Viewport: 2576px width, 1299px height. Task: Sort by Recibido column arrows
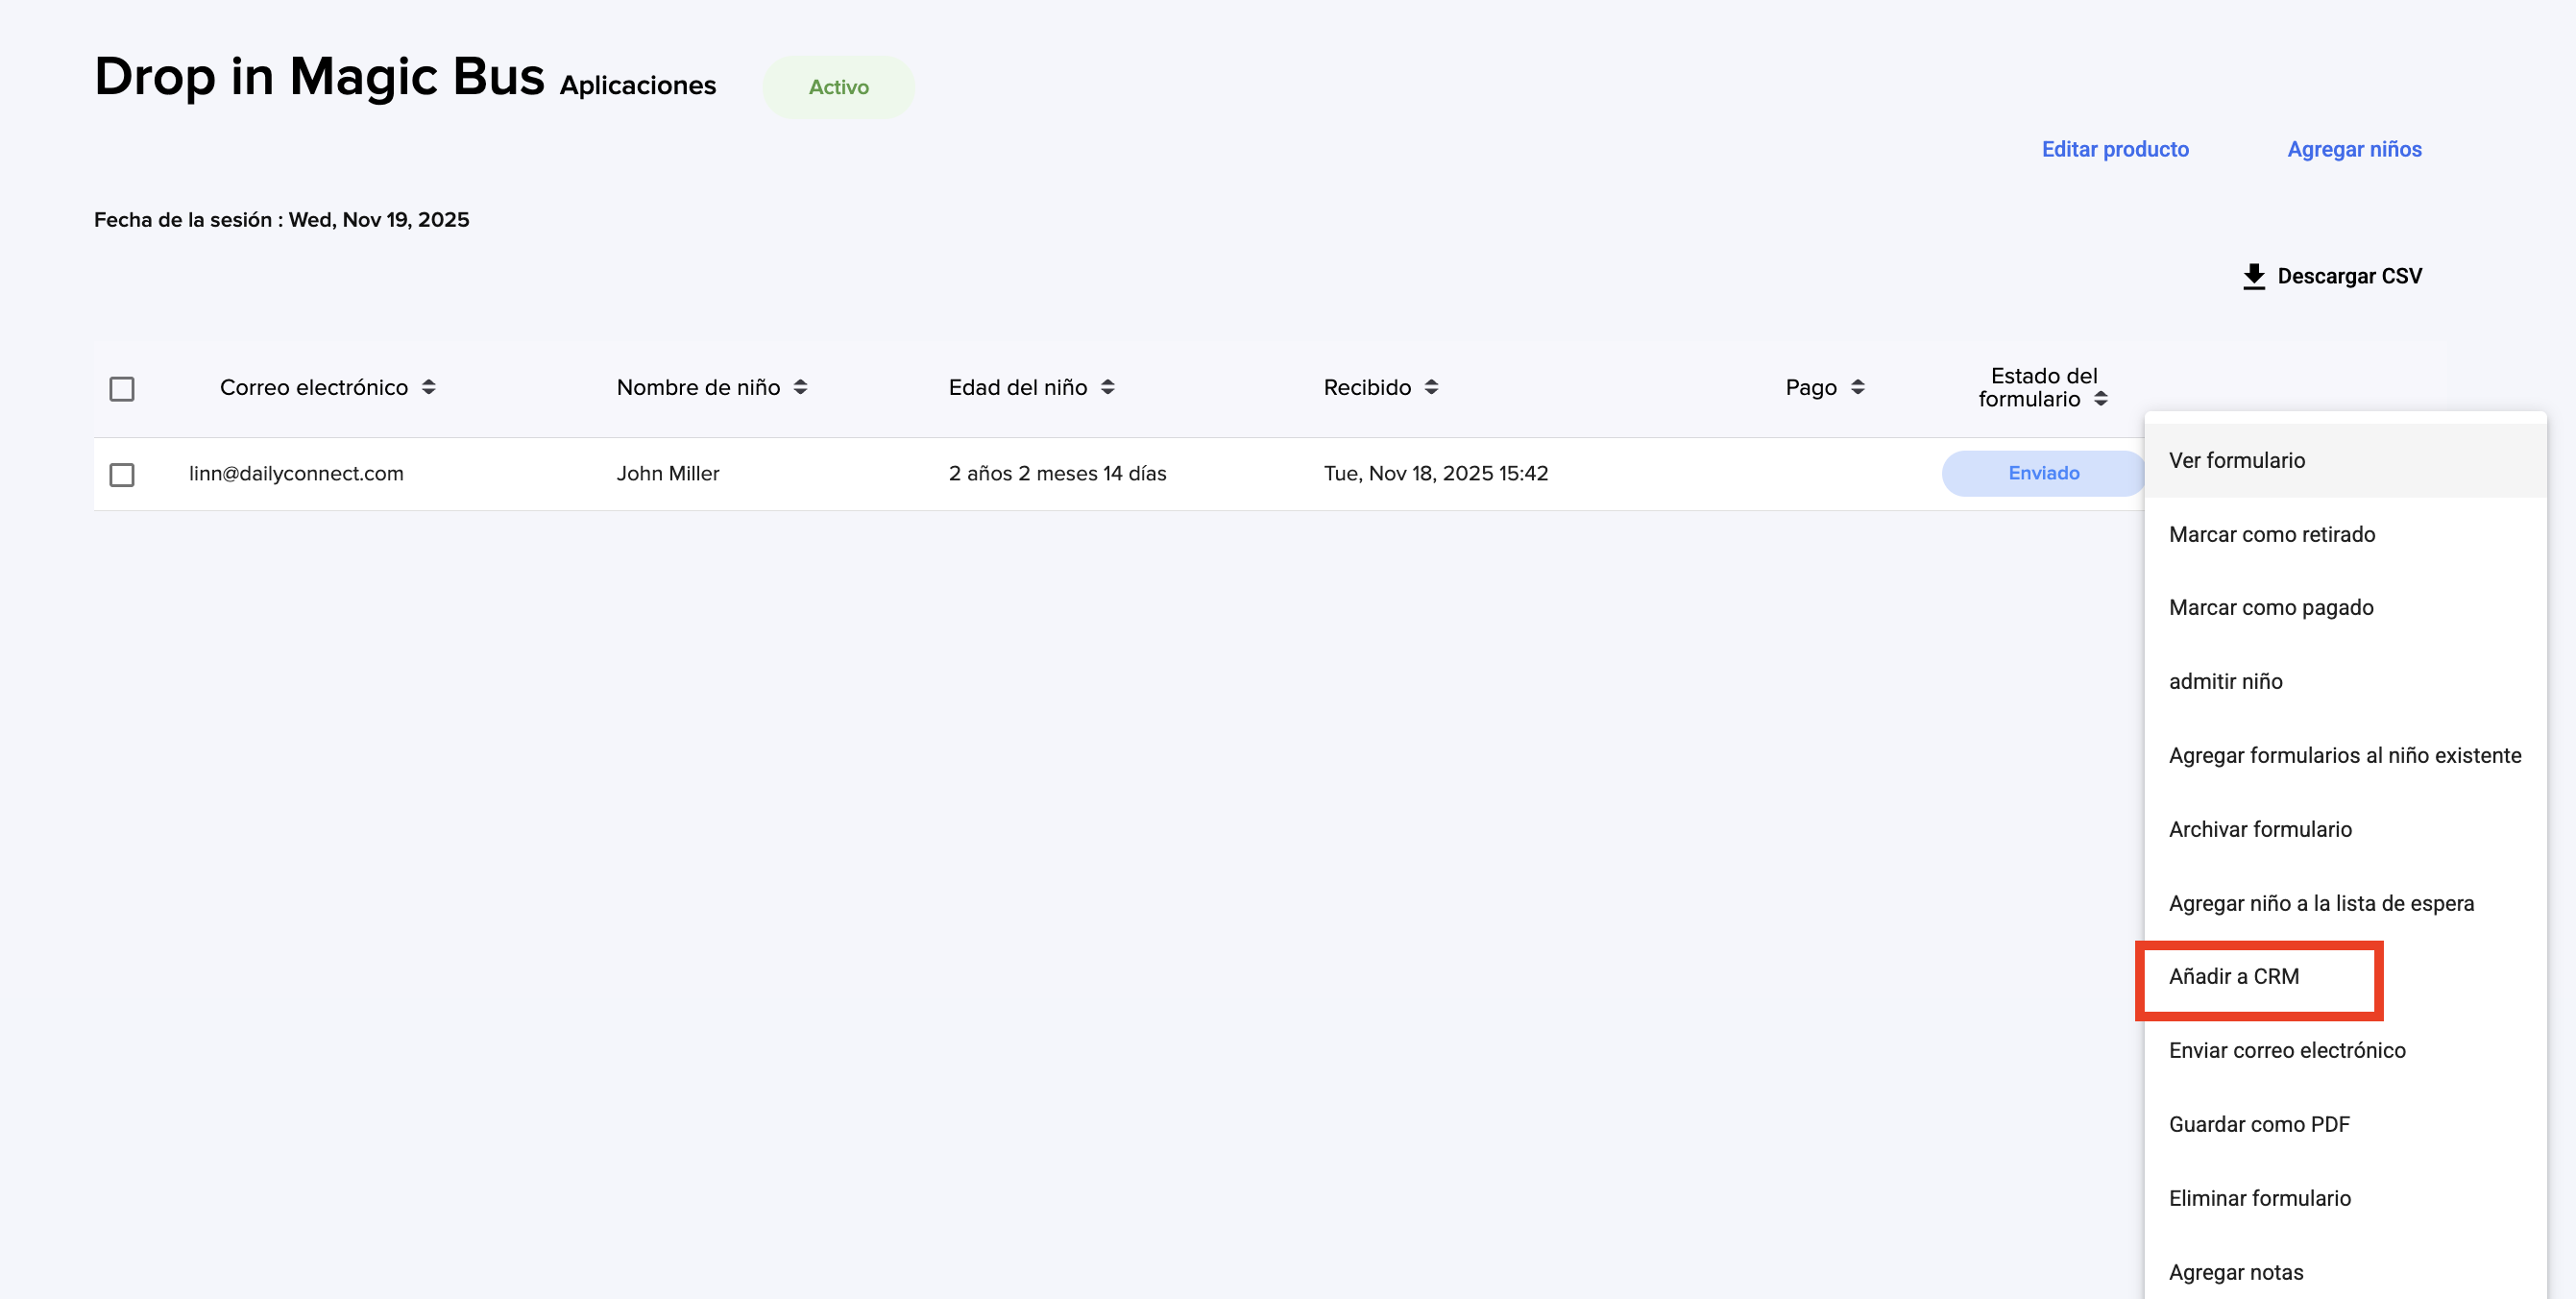(x=1431, y=387)
